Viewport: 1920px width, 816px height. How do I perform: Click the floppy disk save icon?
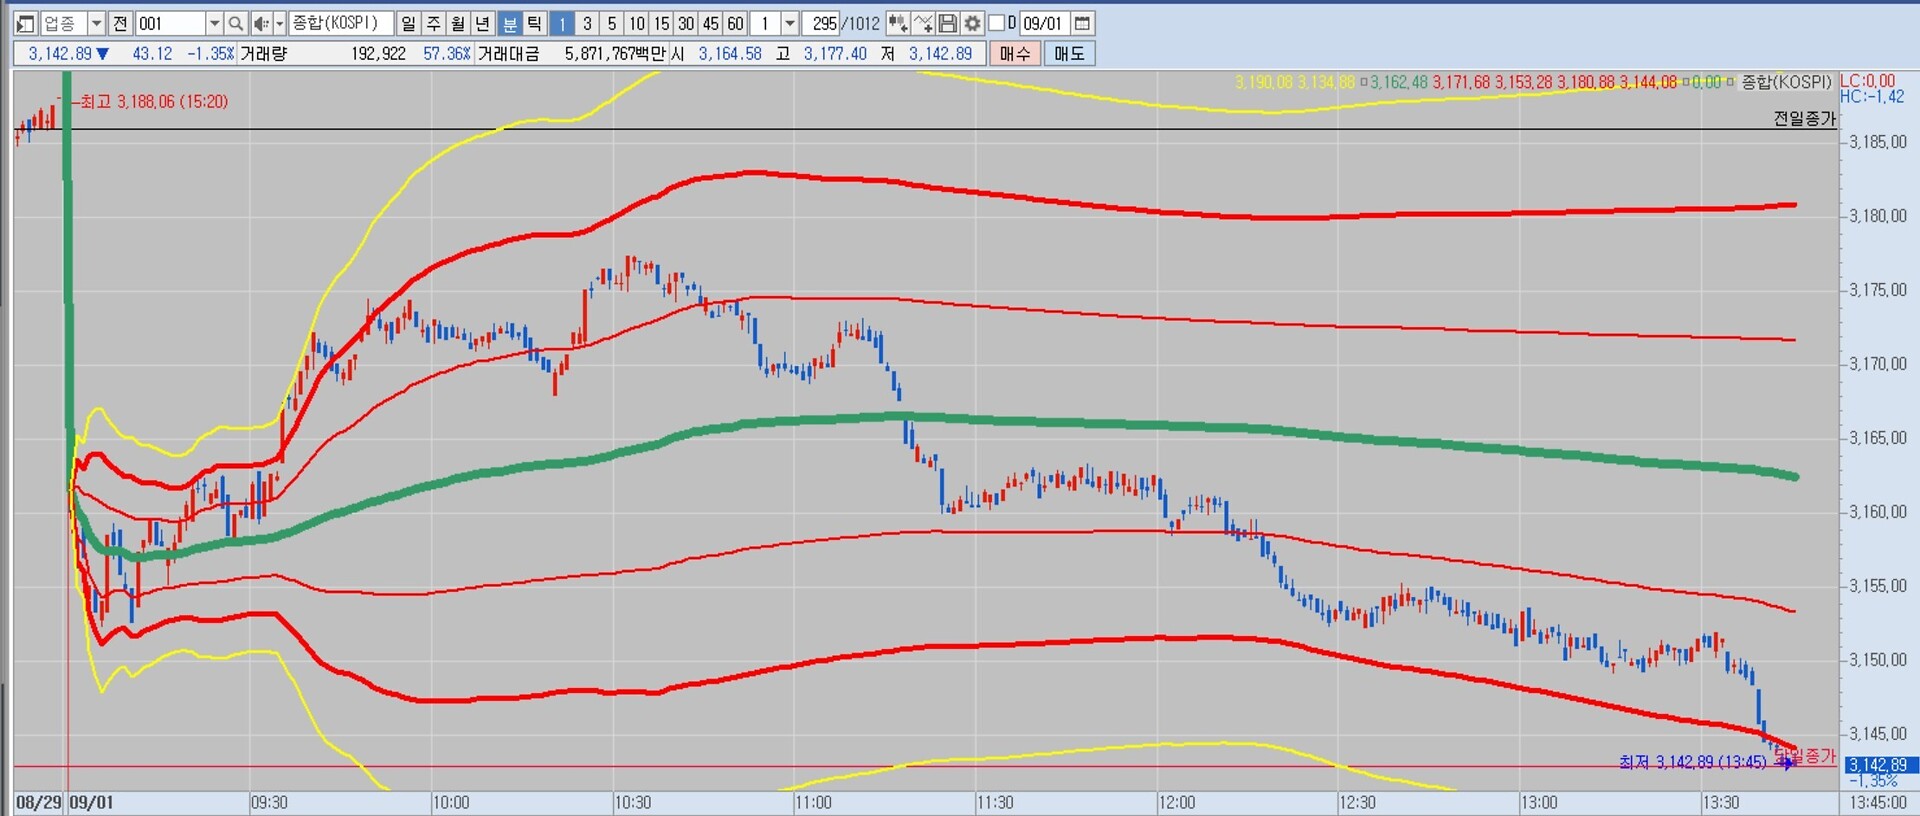pos(948,23)
